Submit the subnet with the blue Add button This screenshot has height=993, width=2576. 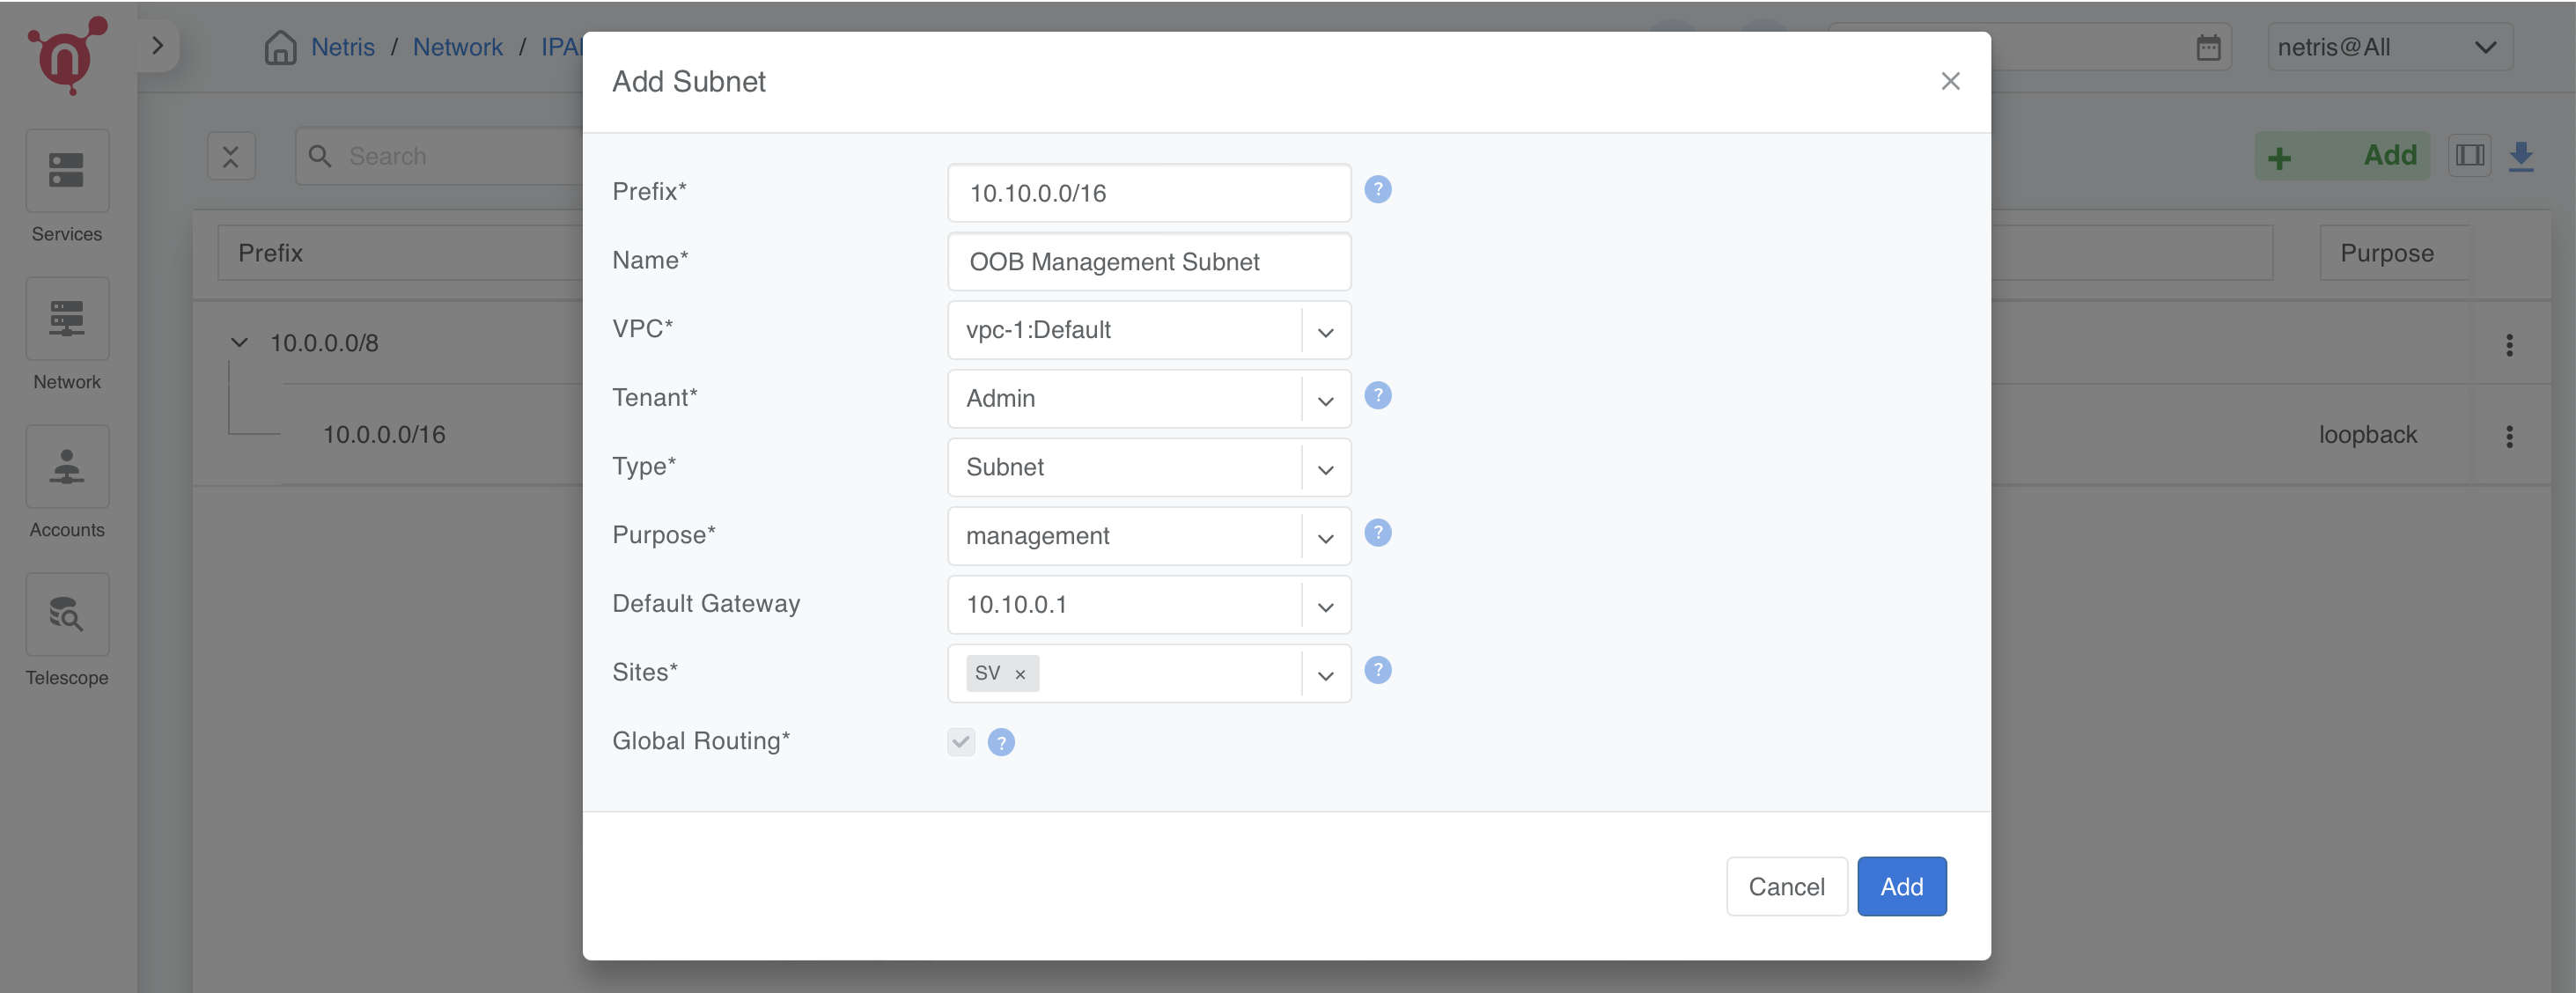click(x=1901, y=886)
